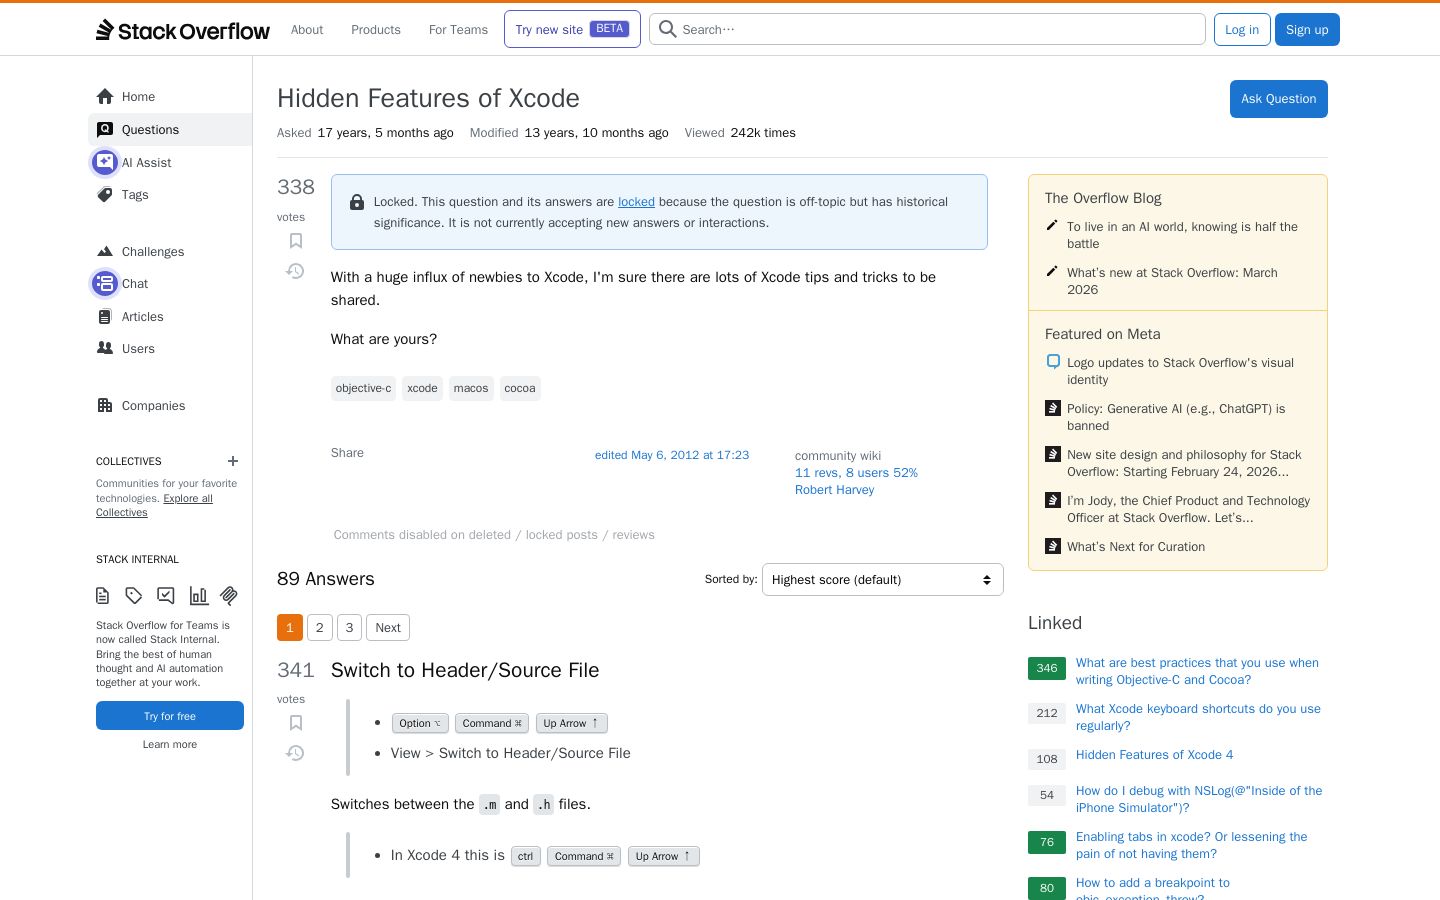Click the plus icon beside Collectives

click(233, 461)
